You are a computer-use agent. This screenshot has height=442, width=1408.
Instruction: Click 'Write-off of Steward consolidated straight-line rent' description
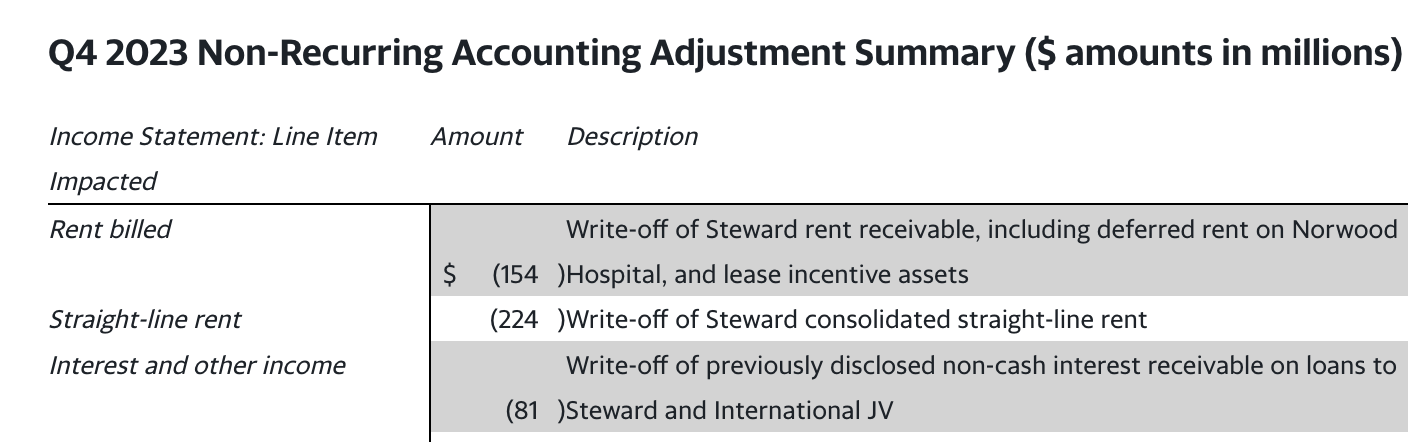click(856, 320)
